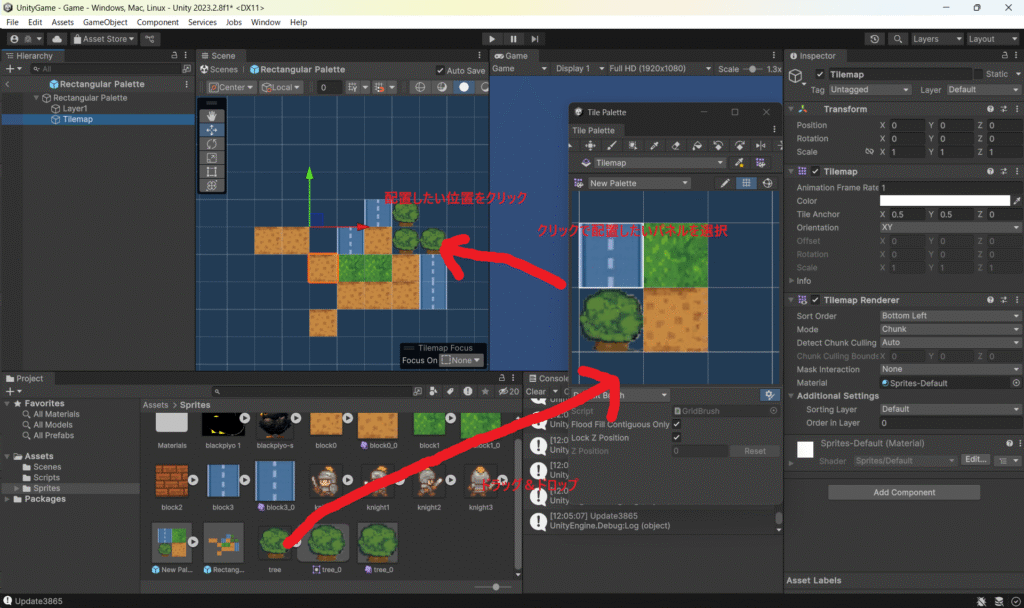Image resolution: width=1024 pixels, height=608 pixels.
Task: Click the Search by Type icon in Project
Action: [x=434, y=391]
